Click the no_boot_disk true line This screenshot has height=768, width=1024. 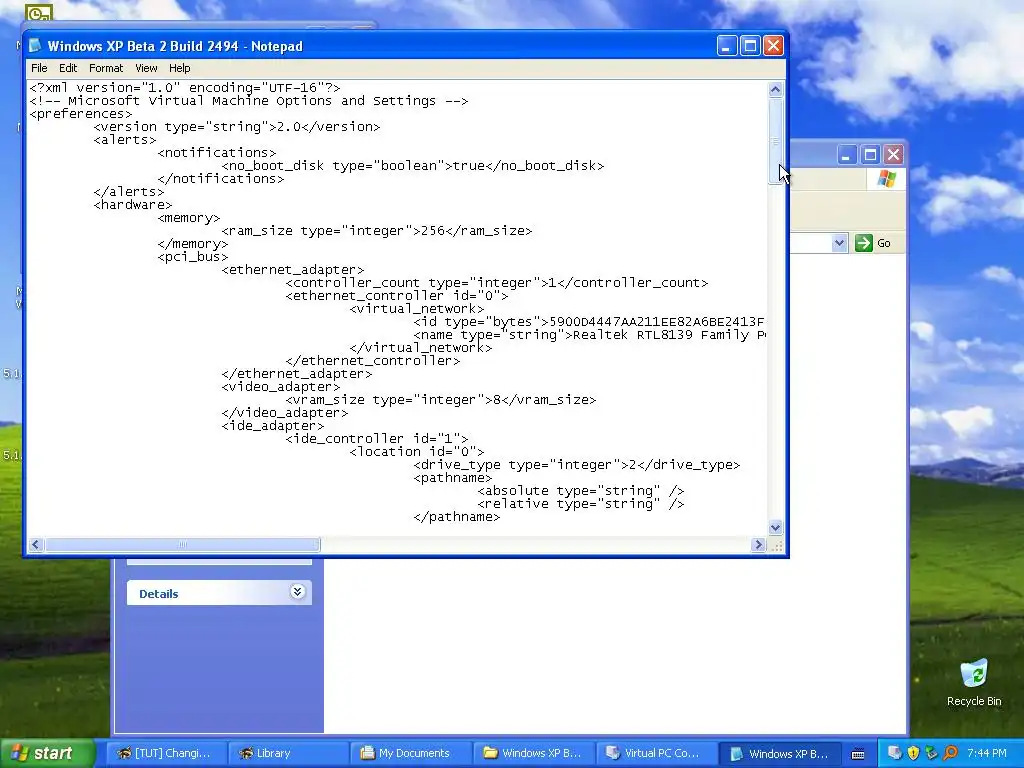pyautogui.click(x=413, y=166)
